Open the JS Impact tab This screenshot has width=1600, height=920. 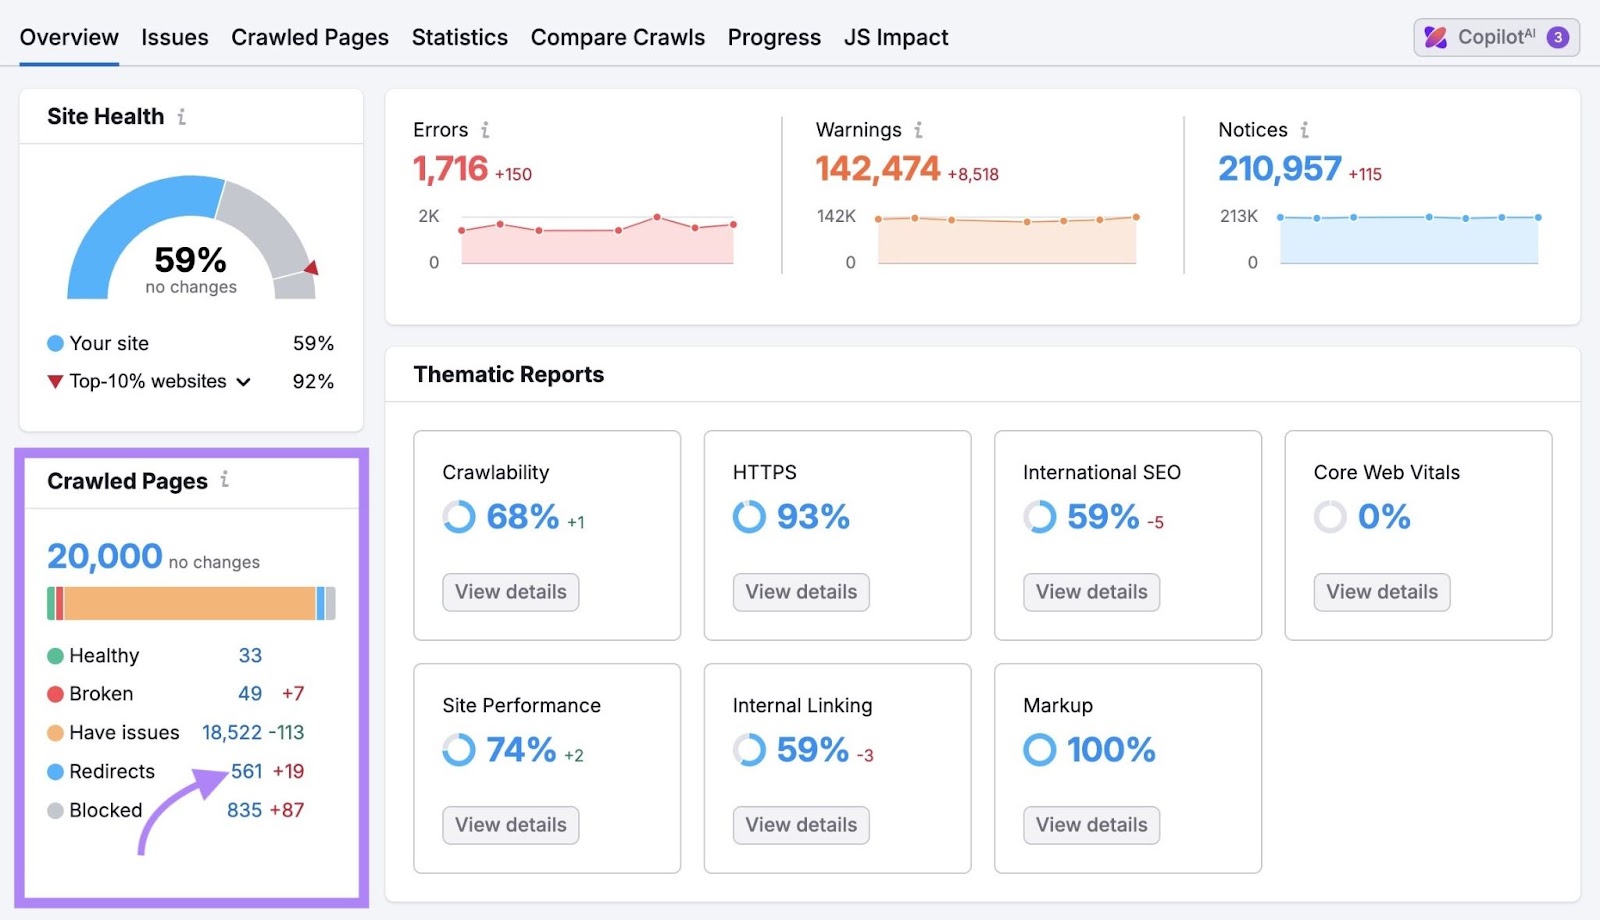pyautogui.click(x=895, y=37)
